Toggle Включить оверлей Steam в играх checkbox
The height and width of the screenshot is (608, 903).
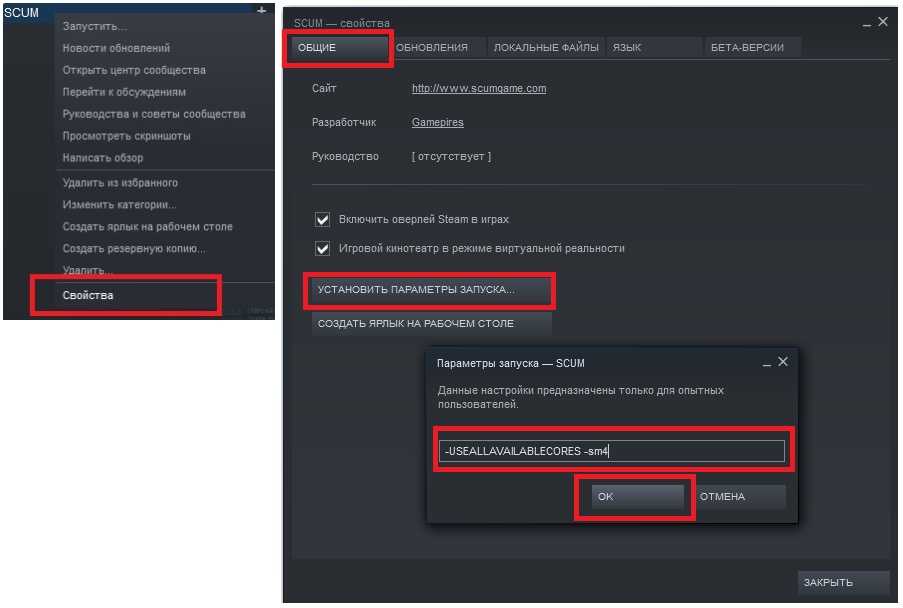click(322, 219)
